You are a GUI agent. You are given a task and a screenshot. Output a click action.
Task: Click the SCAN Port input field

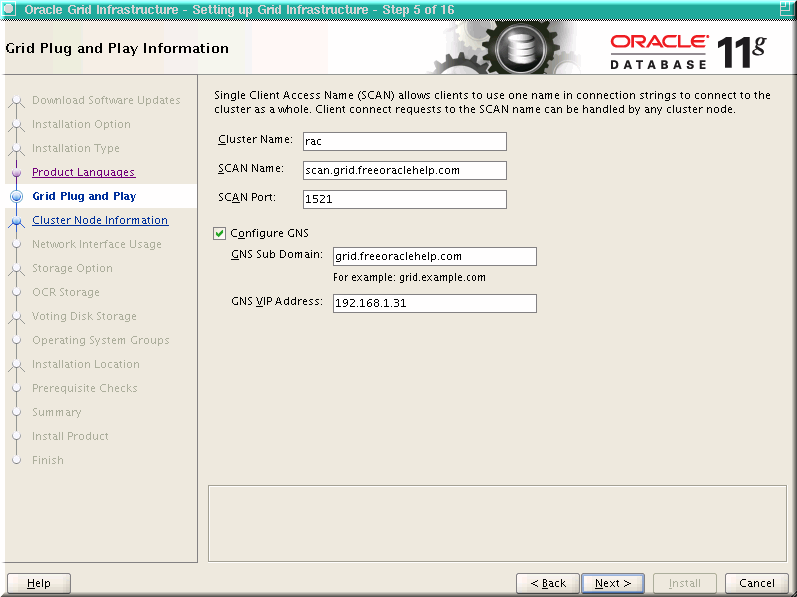click(x=405, y=199)
